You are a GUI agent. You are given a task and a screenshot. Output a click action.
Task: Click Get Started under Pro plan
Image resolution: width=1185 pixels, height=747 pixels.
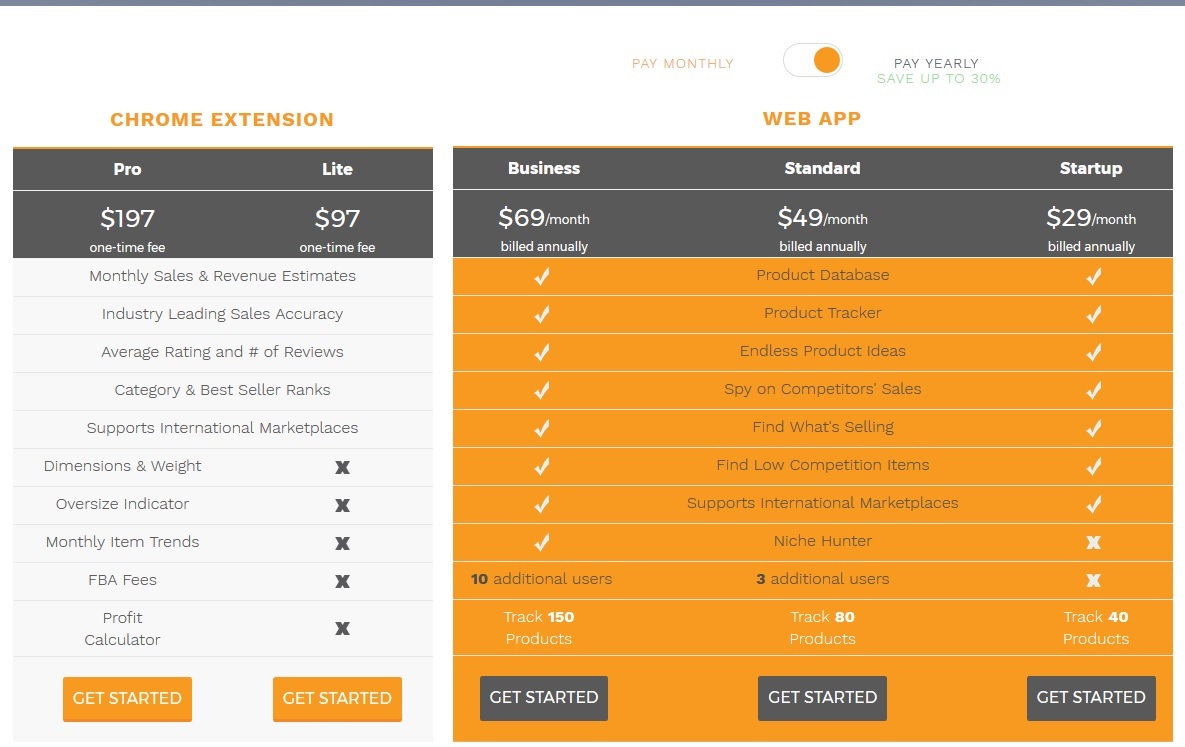127,698
